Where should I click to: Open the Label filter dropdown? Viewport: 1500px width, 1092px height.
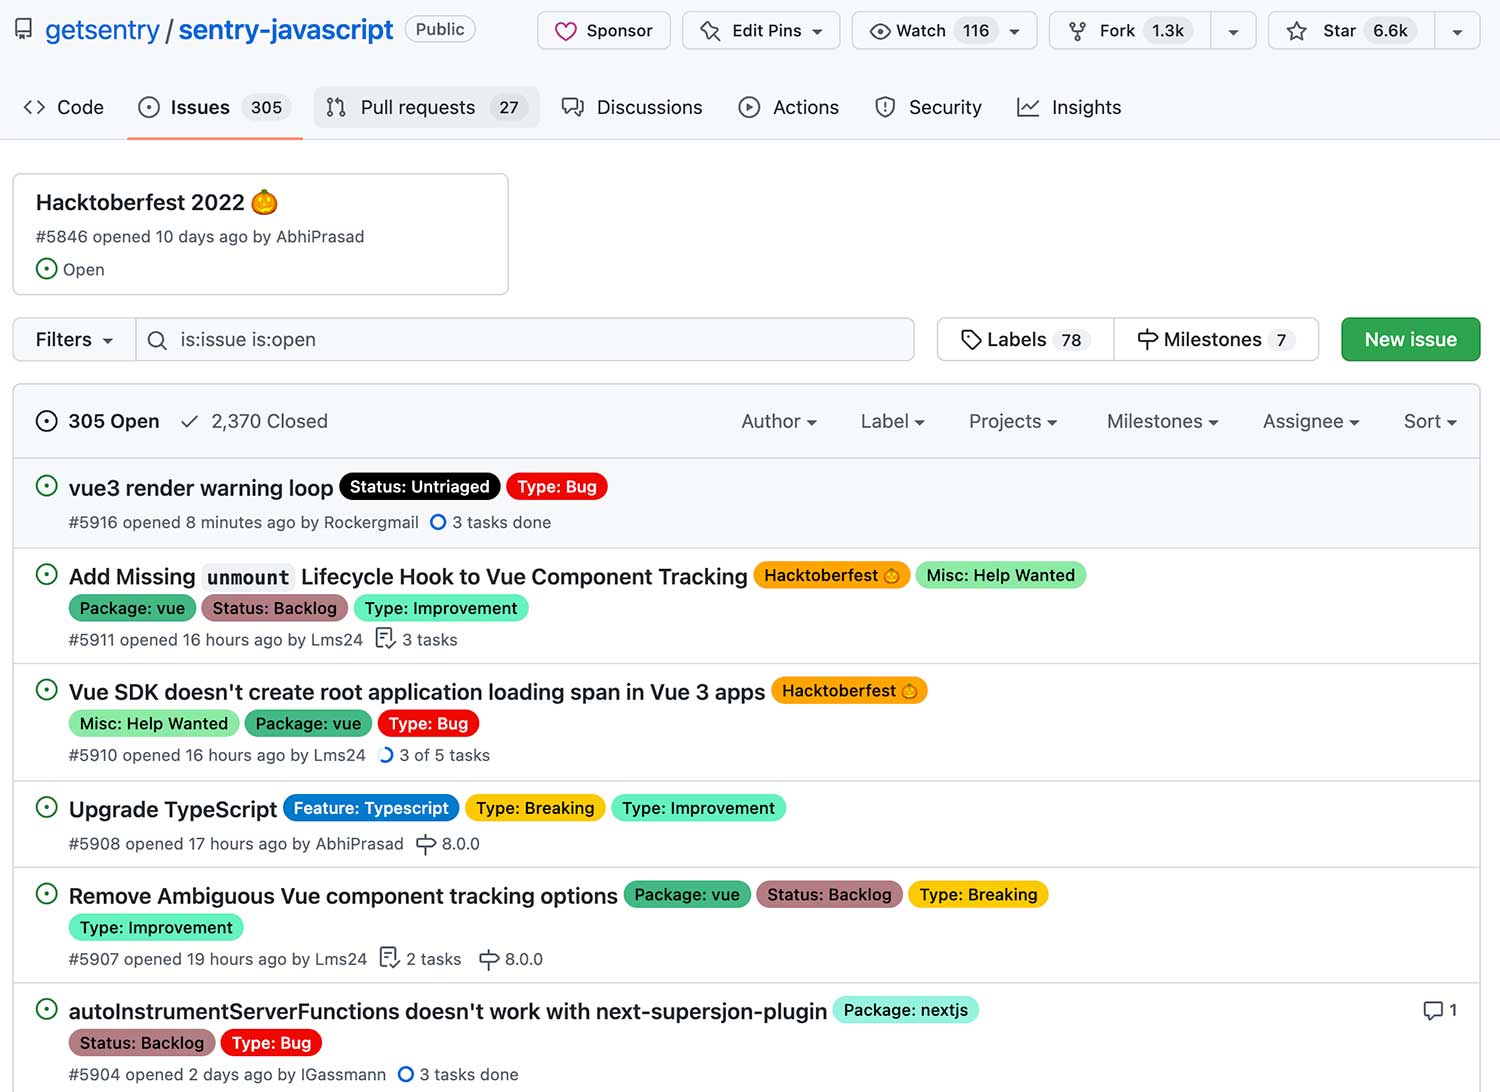tap(892, 421)
